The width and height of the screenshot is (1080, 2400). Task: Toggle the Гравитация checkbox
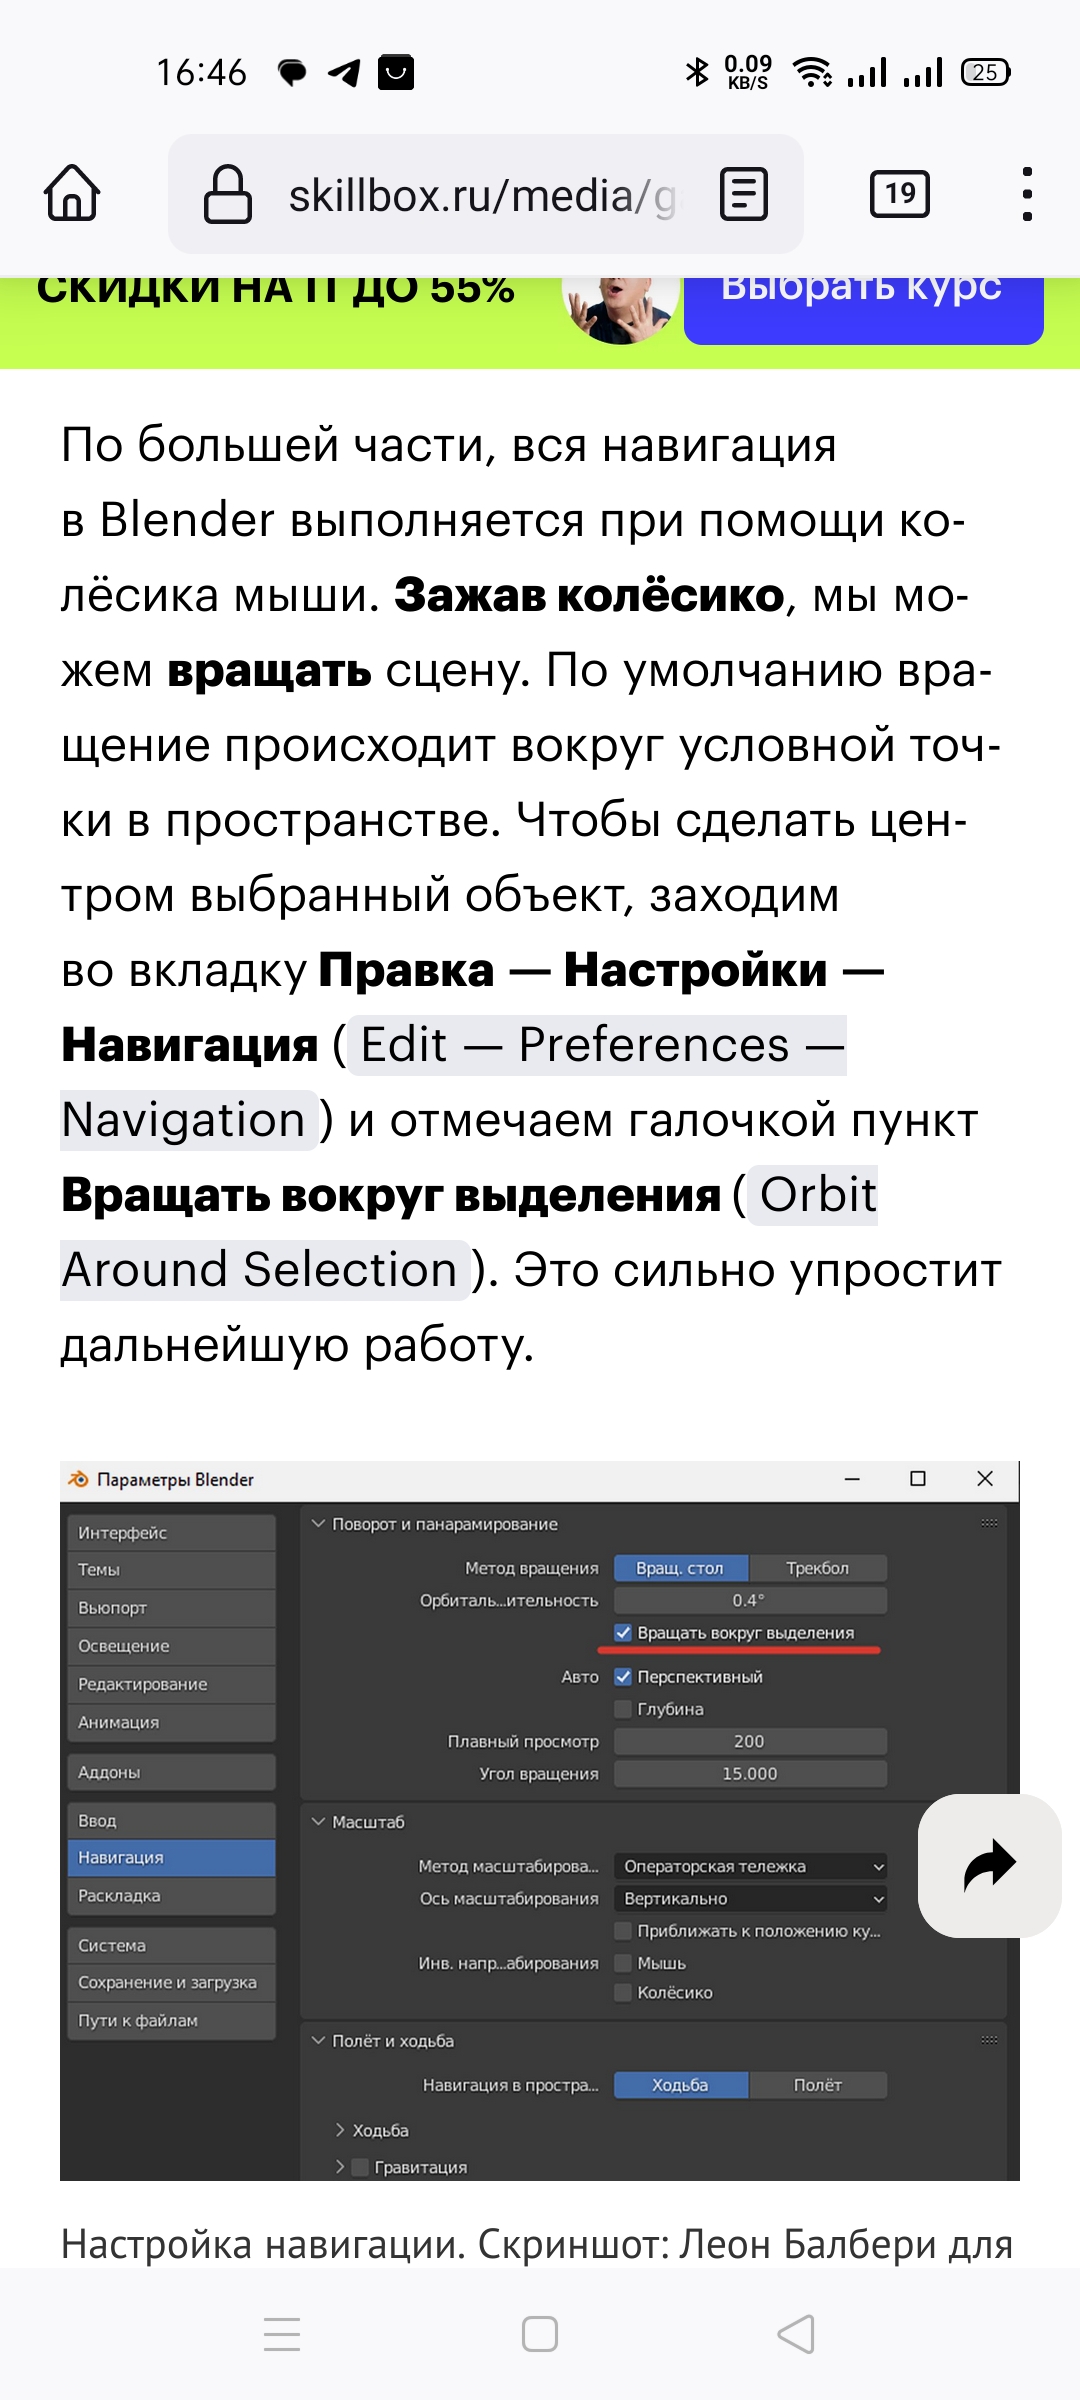[360, 2167]
